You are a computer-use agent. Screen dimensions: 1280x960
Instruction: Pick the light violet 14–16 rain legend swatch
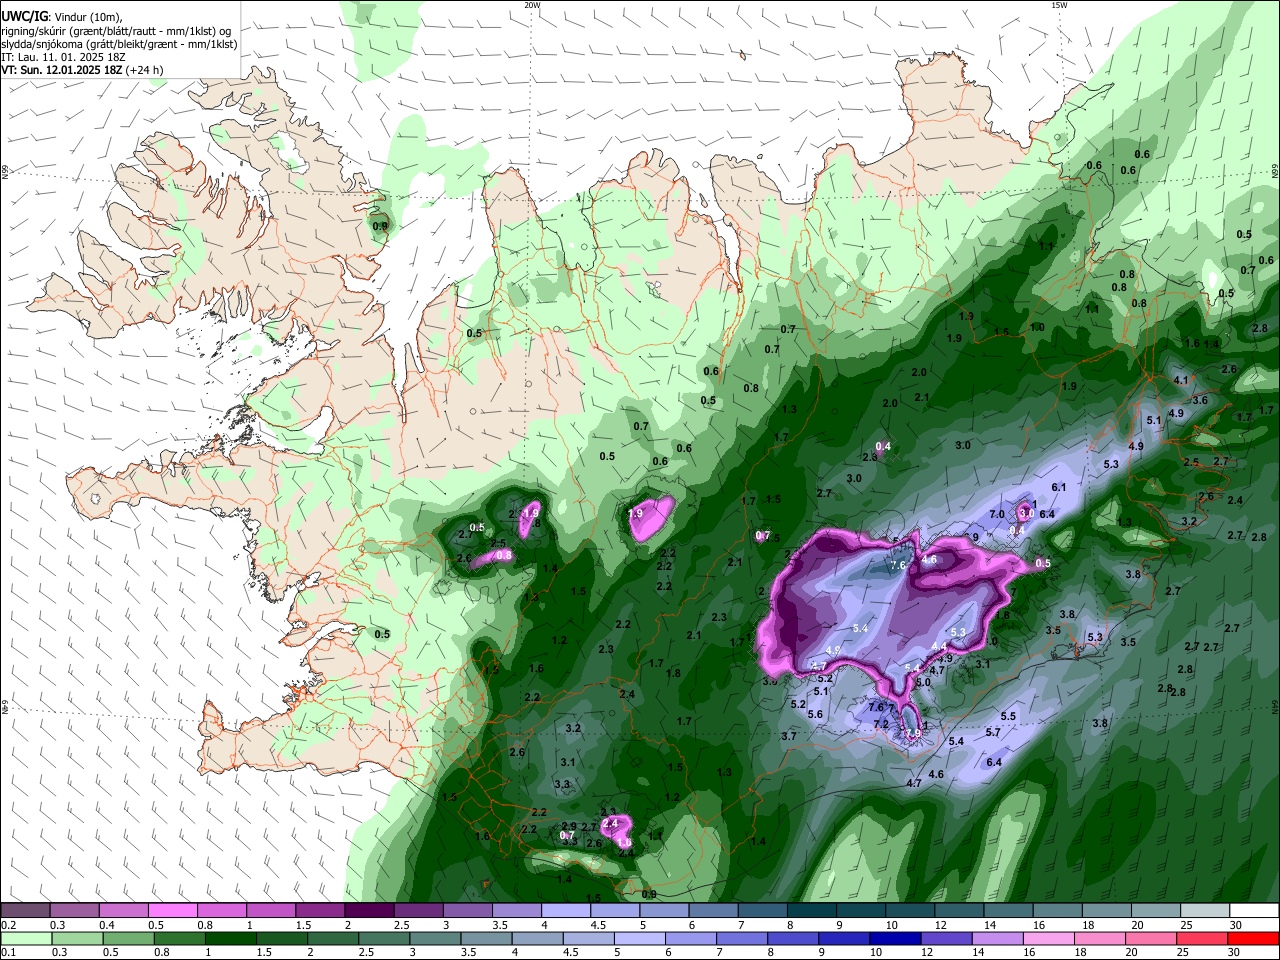998,938
